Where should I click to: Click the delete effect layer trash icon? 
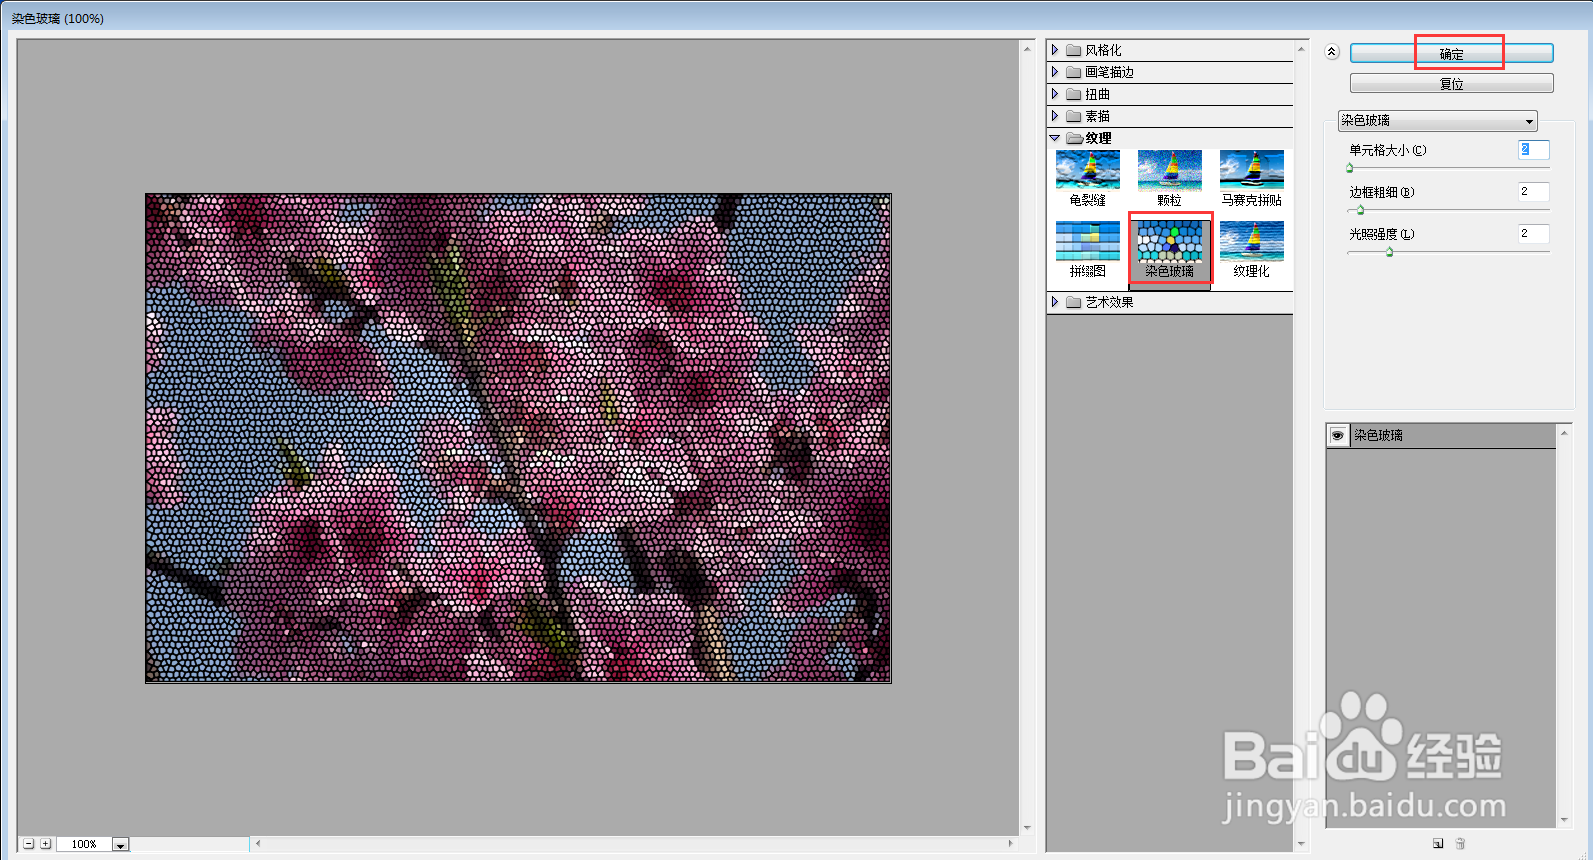pyautogui.click(x=1460, y=843)
